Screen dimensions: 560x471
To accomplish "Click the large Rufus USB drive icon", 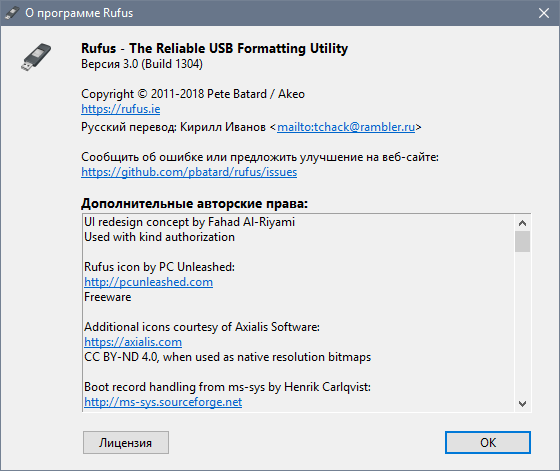I will click(x=36, y=57).
